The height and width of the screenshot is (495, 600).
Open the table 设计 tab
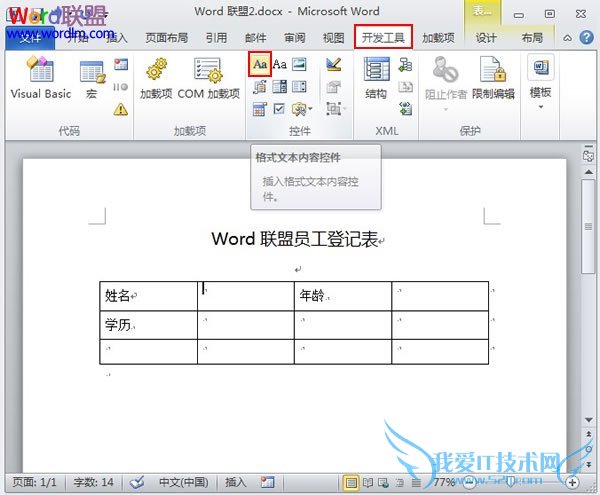point(486,38)
